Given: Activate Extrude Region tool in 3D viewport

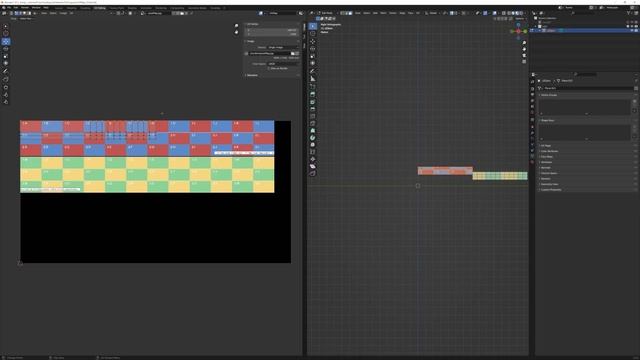Looking at the screenshot, I should 313,94.
